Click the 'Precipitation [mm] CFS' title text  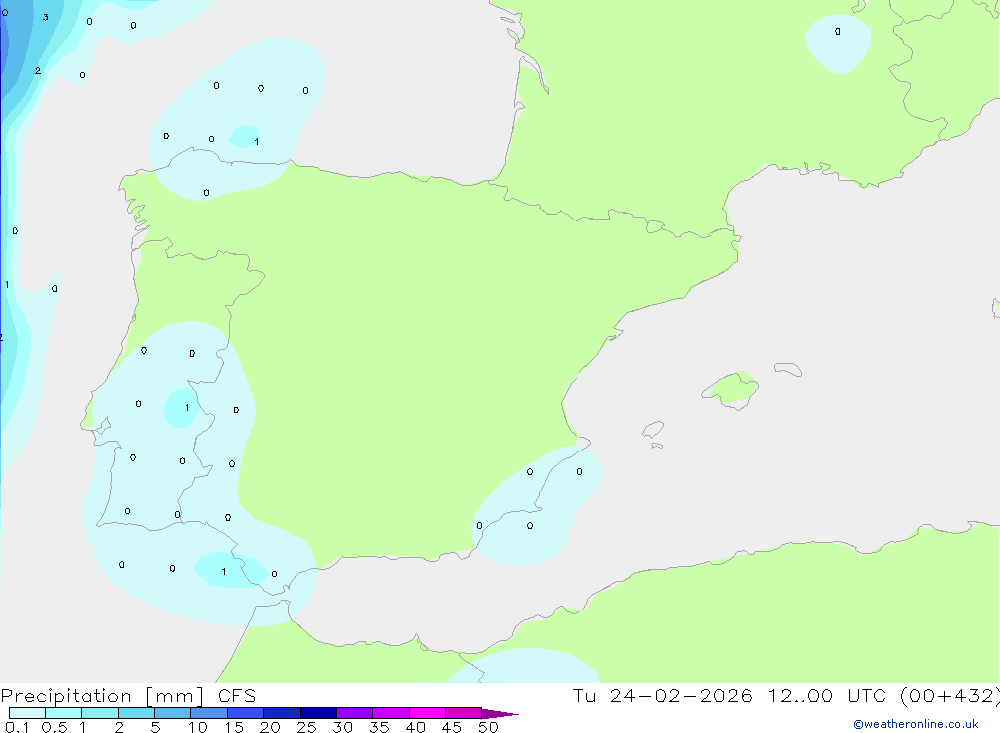coord(128,695)
